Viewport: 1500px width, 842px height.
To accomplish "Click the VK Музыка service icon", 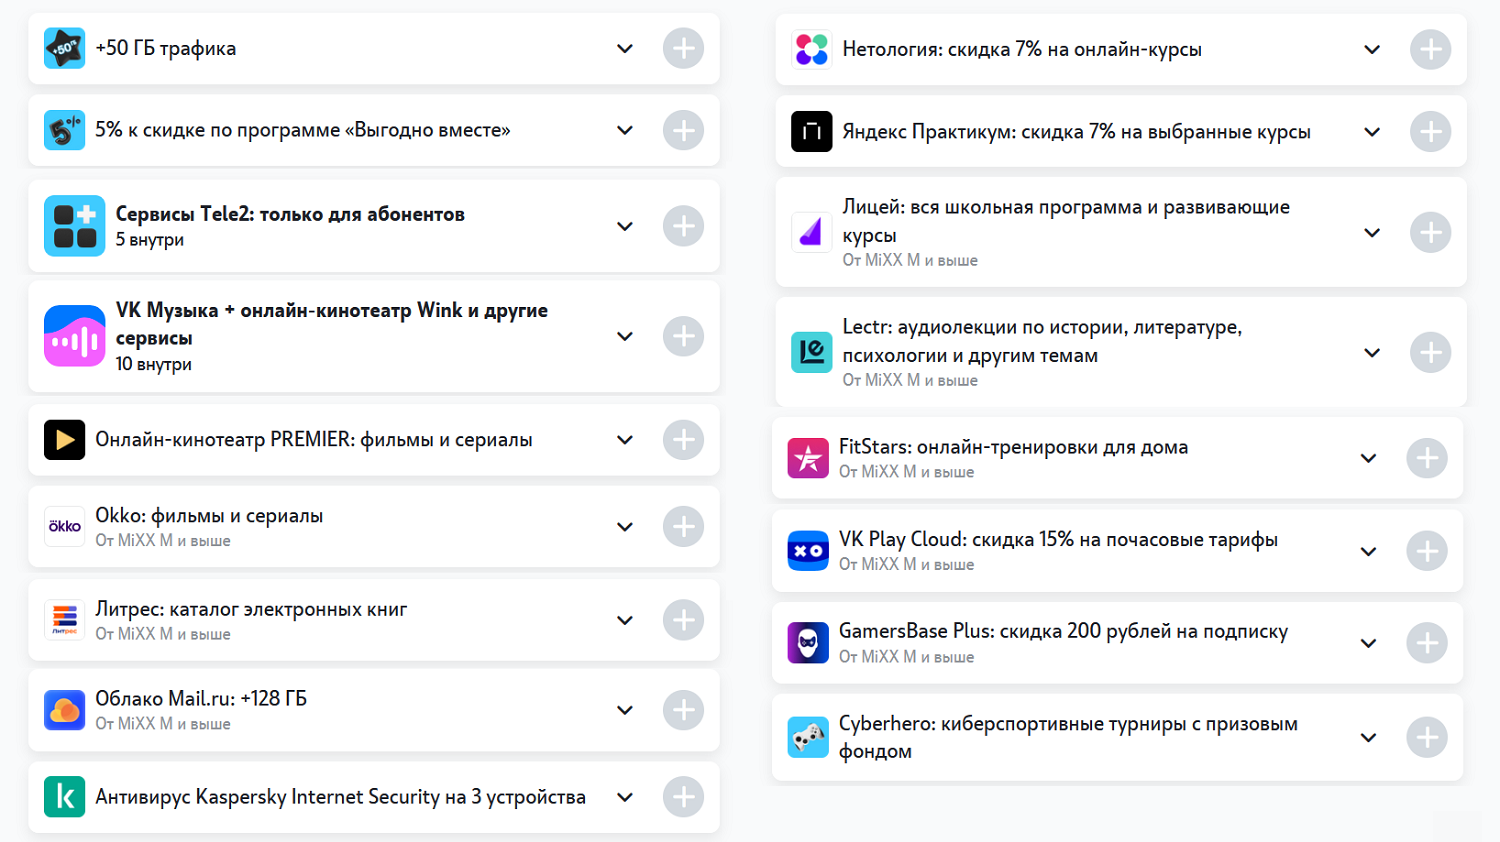I will (74, 336).
